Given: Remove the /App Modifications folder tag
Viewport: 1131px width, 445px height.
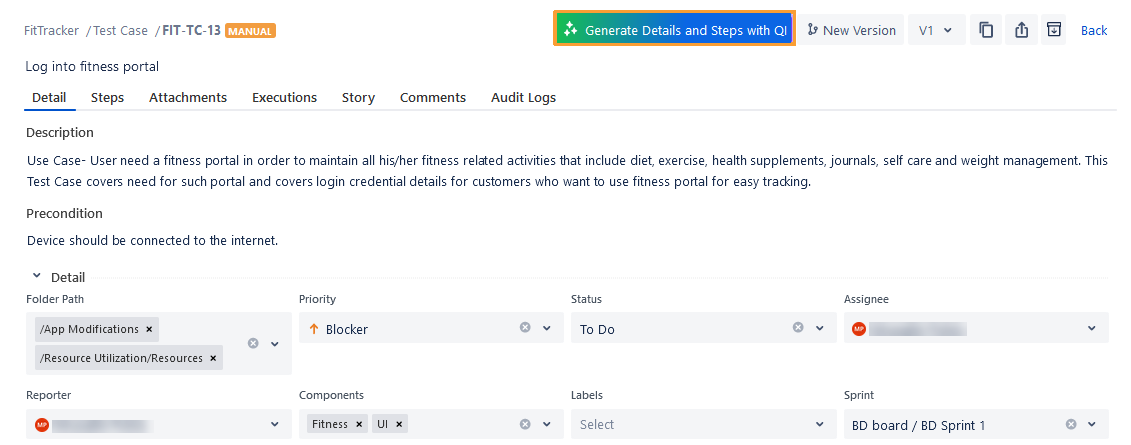Looking at the screenshot, I should 149,329.
